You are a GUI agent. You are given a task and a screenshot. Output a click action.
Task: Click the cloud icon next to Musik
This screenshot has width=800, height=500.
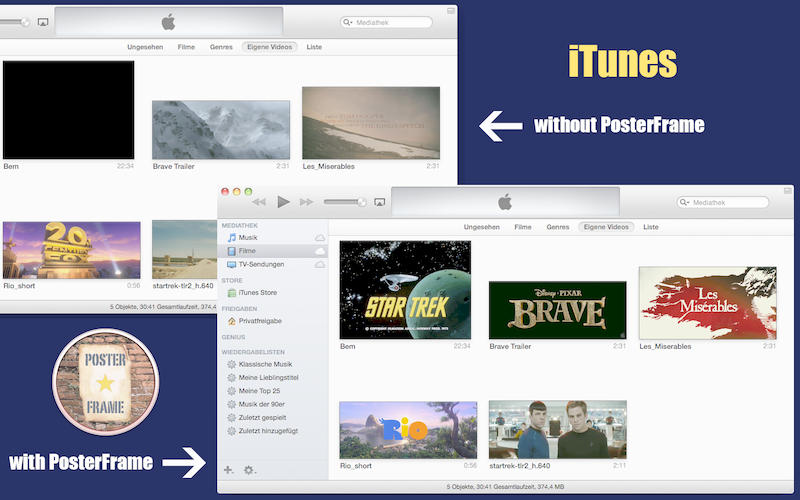(320, 238)
